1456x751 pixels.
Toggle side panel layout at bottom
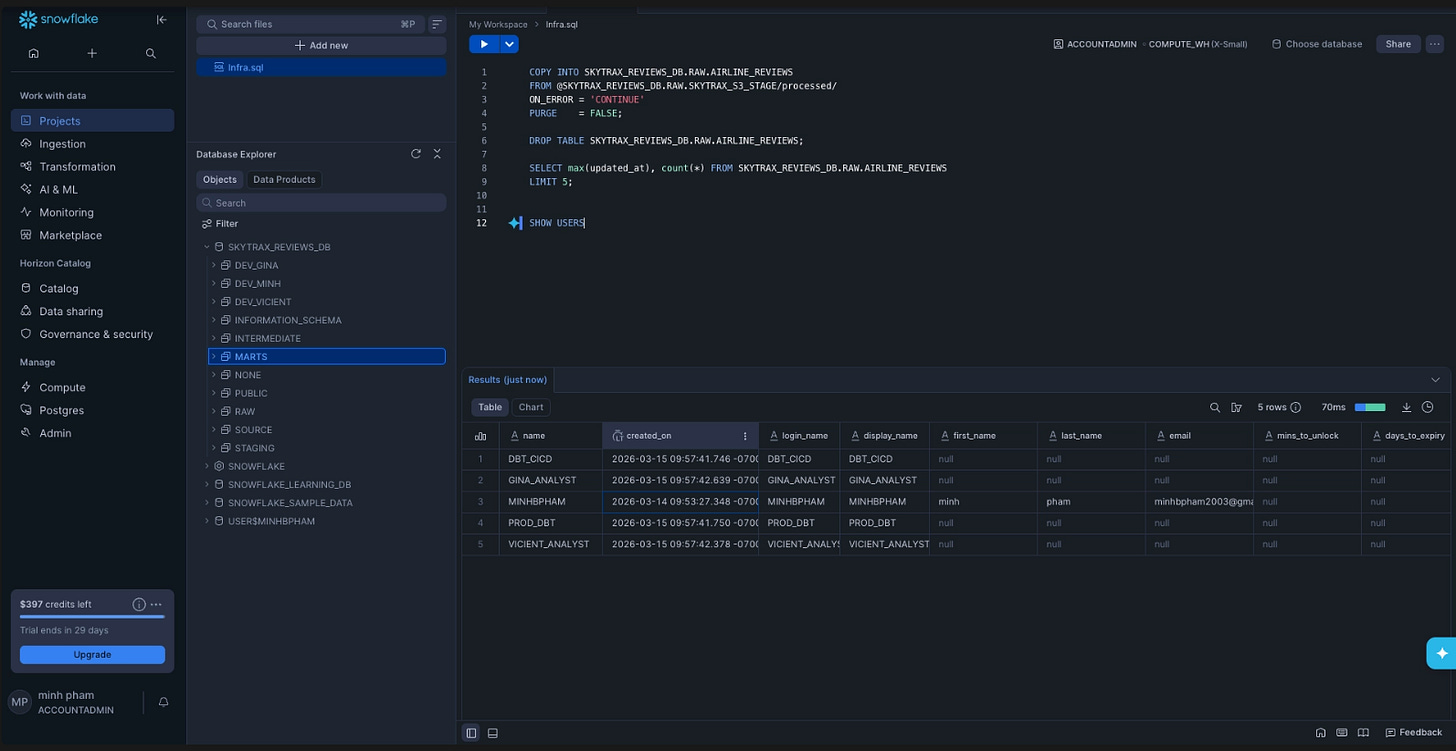click(x=471, y=733)
